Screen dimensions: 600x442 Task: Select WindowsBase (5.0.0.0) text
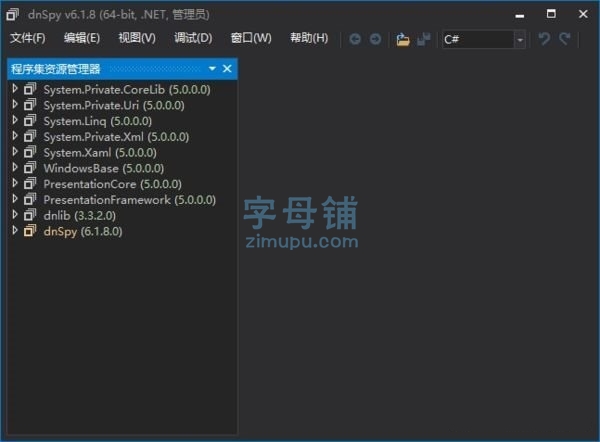tap(104, 168)
